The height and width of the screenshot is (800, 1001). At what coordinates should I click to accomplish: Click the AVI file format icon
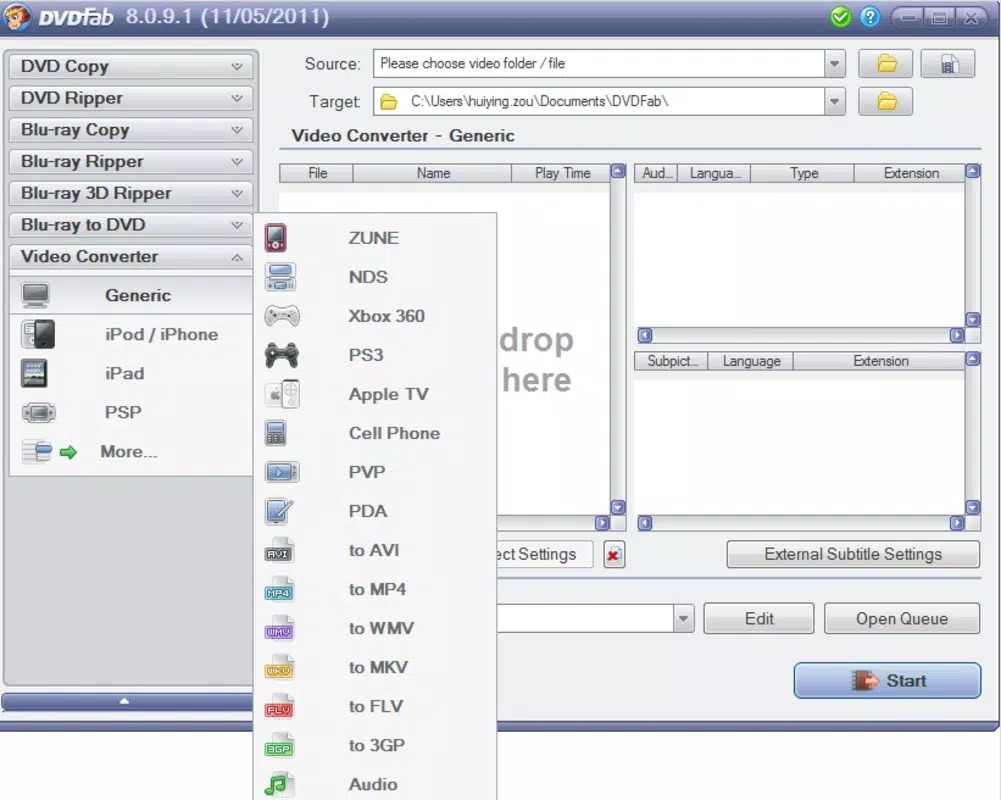coord(279,551)
